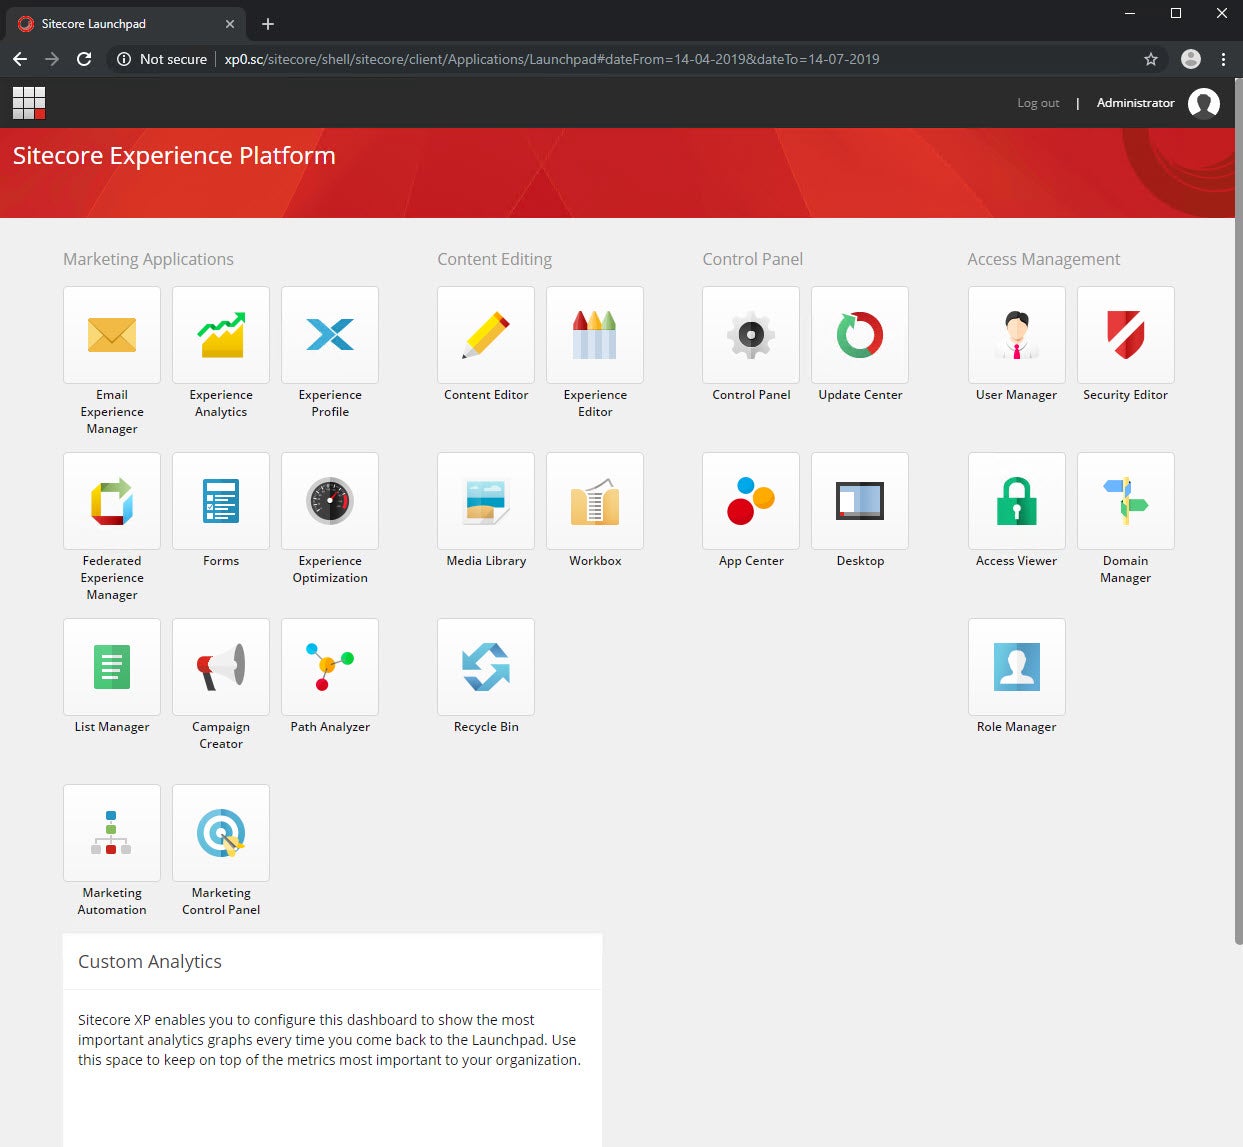
Task: Open Experience Profile tile
Action: click(x=330, y=335)
